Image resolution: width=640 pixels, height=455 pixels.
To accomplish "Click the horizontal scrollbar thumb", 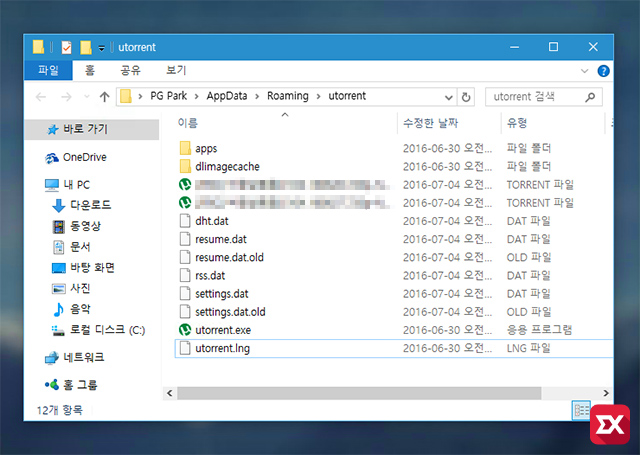I will pos(359,393).
